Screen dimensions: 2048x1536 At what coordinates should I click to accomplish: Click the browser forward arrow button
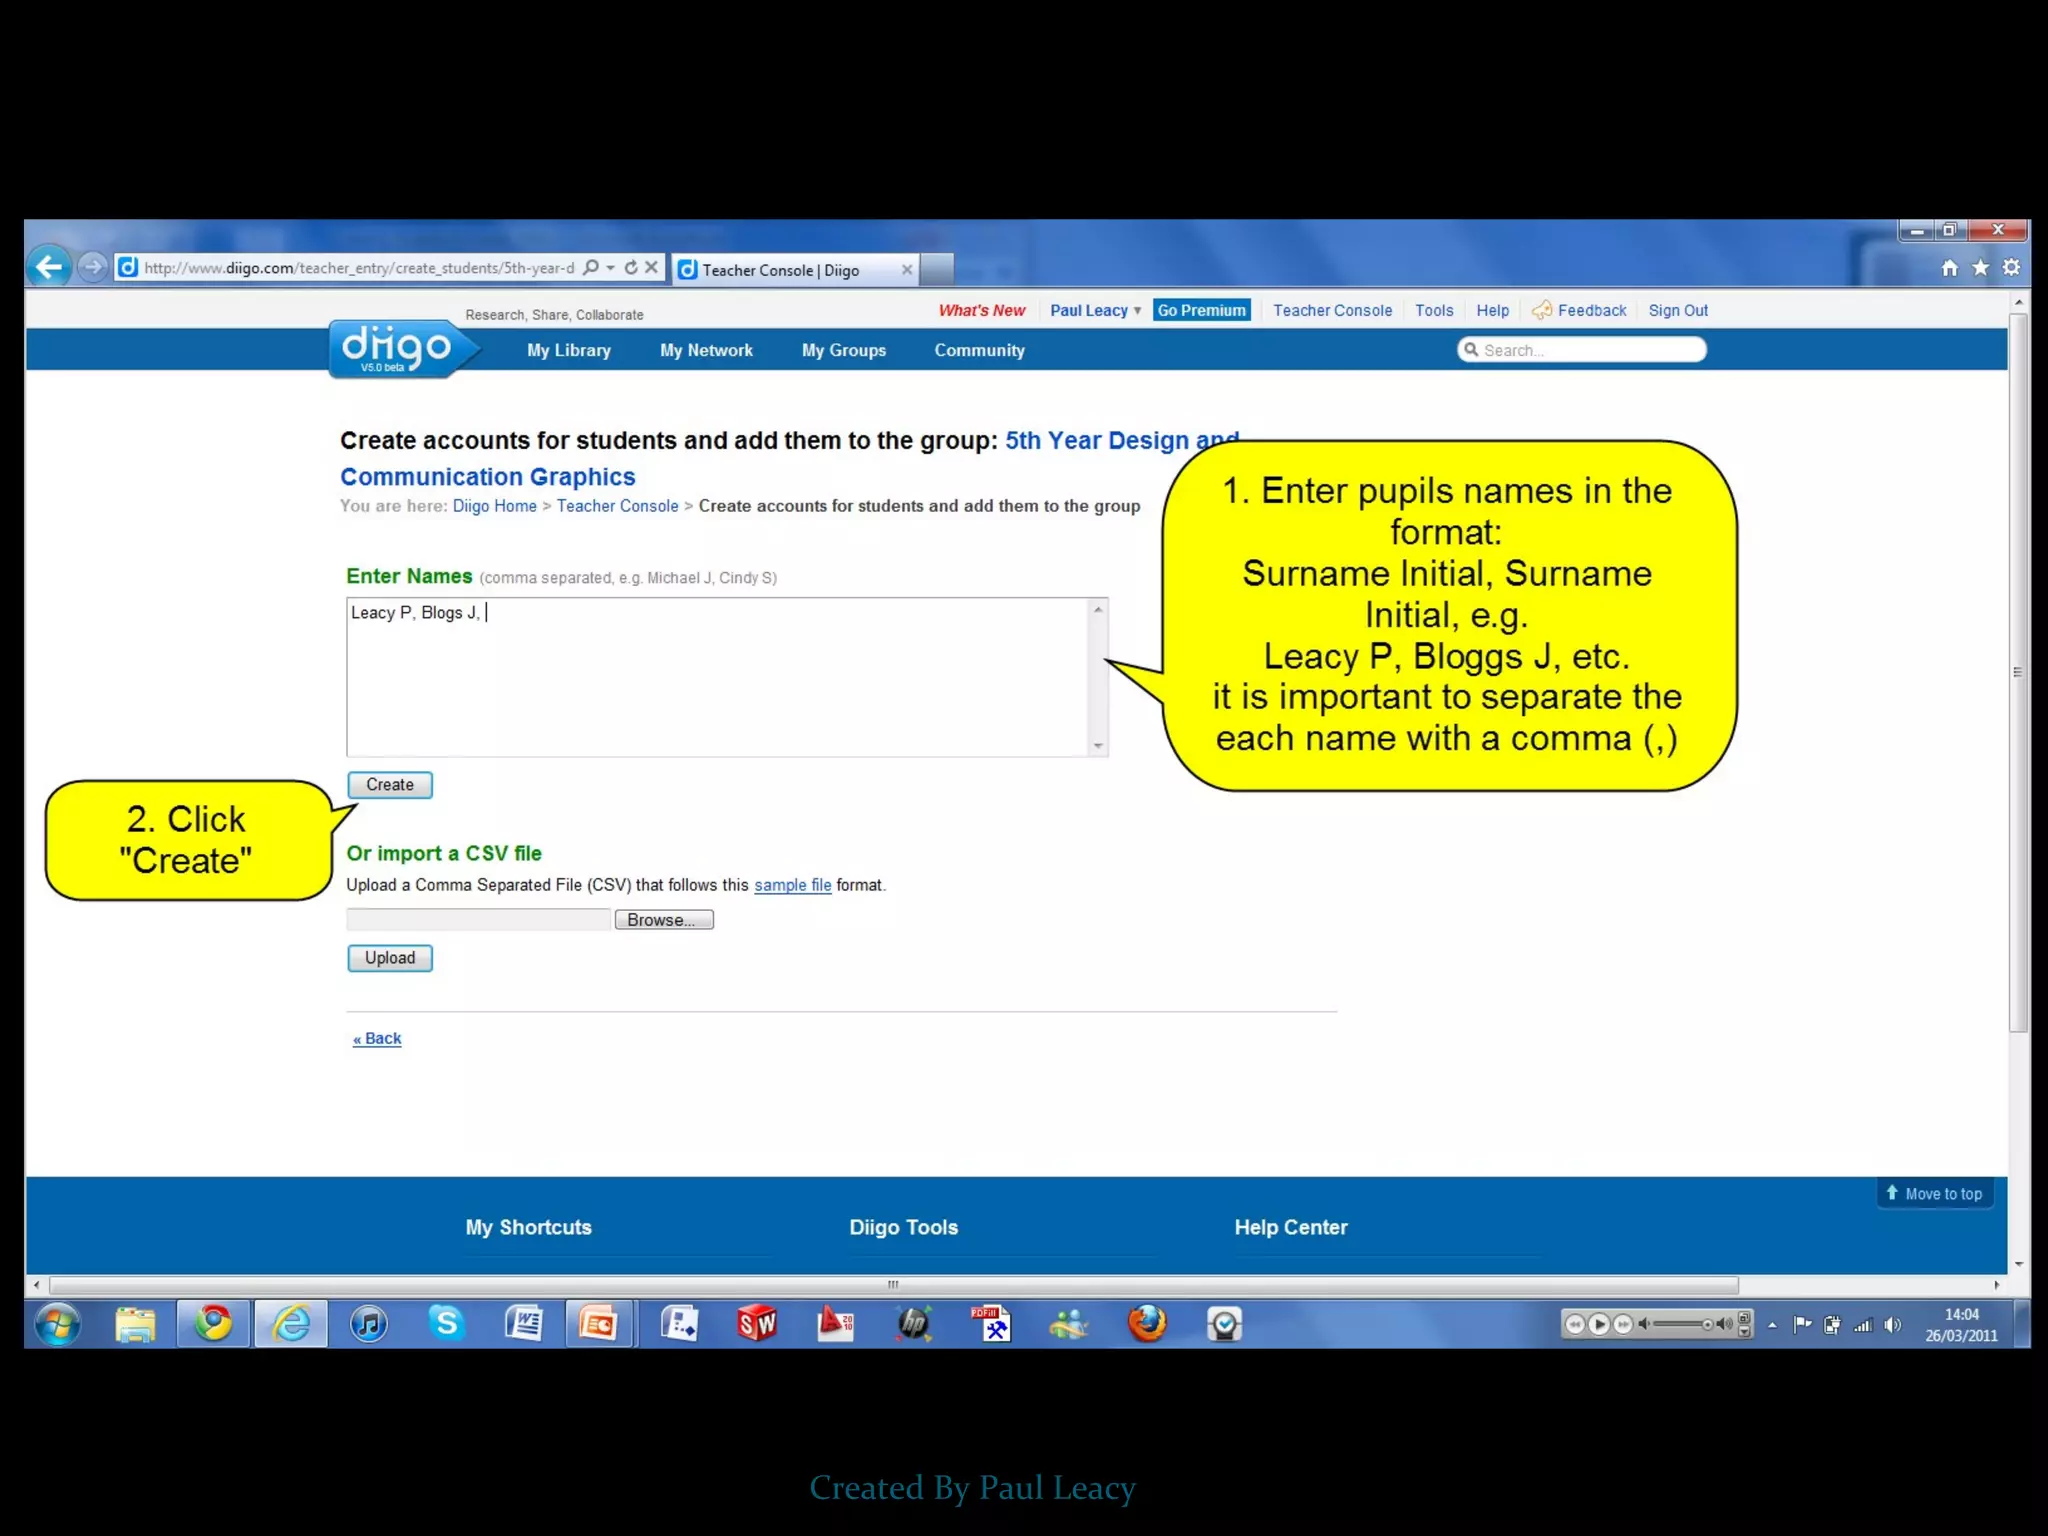click(92, 267)
